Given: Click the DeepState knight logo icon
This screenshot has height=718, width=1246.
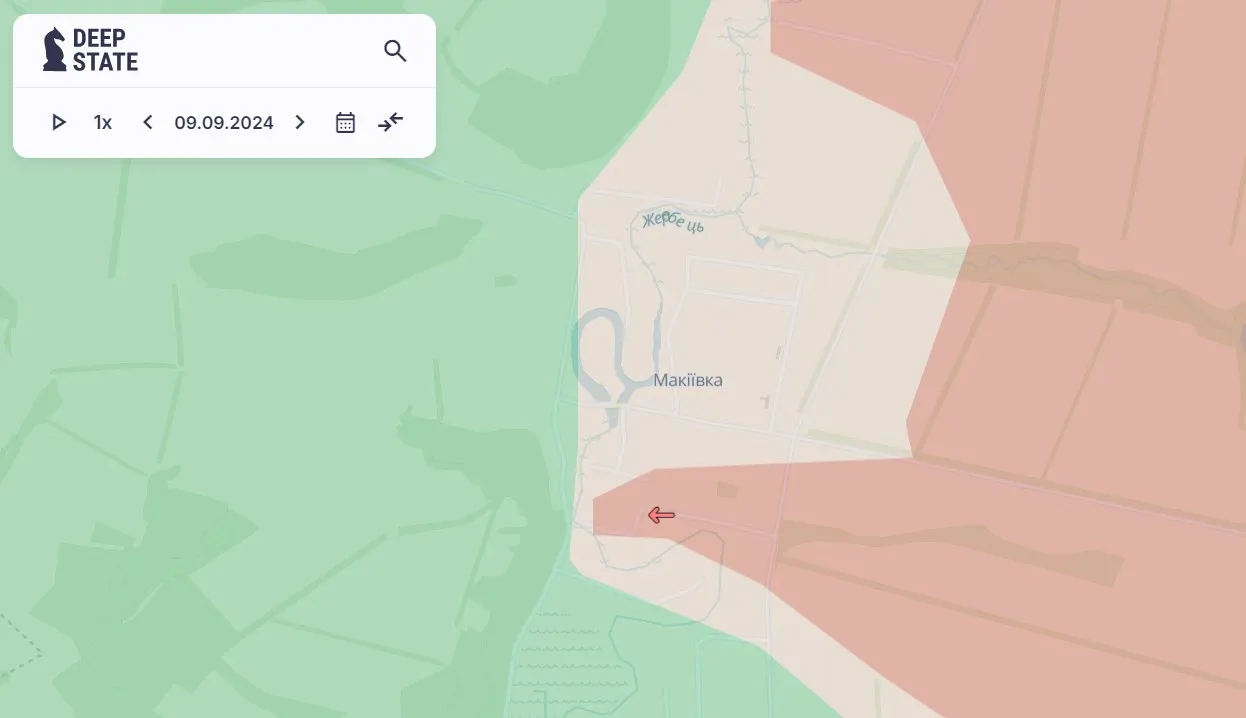Looking at the screenshot, I should 54,50.
